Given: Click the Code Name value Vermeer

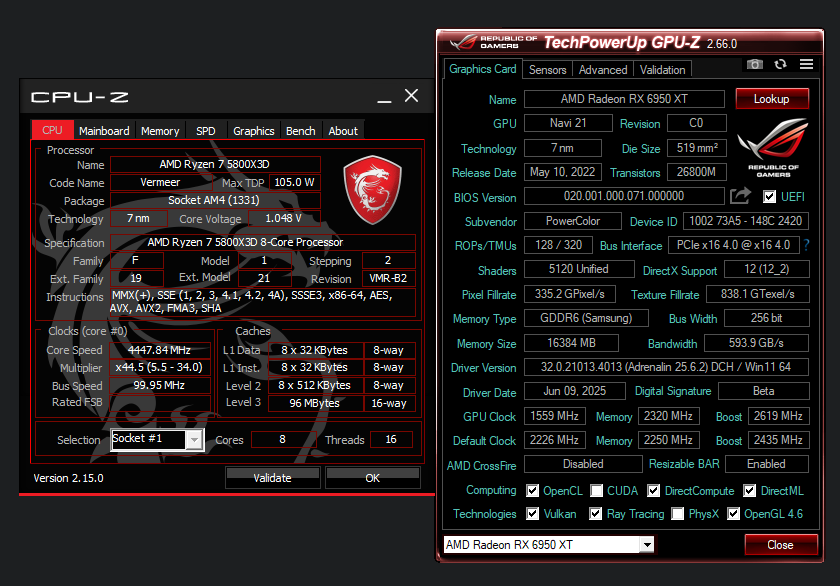Looking at the screenshot, I should pos(160,182).
